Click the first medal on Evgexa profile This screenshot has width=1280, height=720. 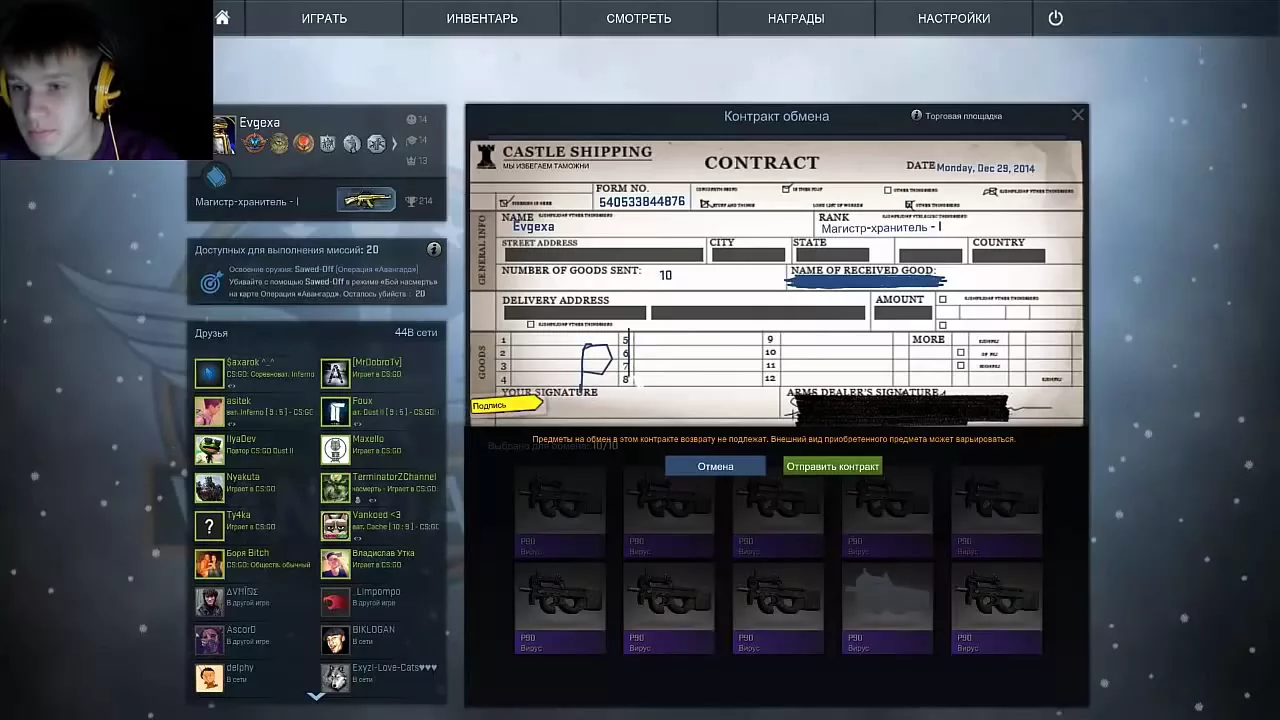tap(255, 144)
